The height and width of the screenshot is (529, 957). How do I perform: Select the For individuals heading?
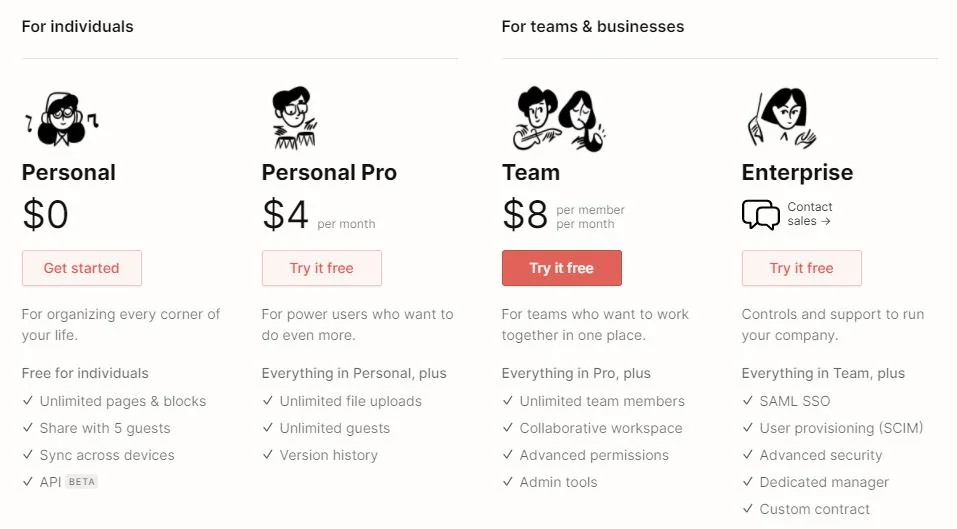(77, 27)
